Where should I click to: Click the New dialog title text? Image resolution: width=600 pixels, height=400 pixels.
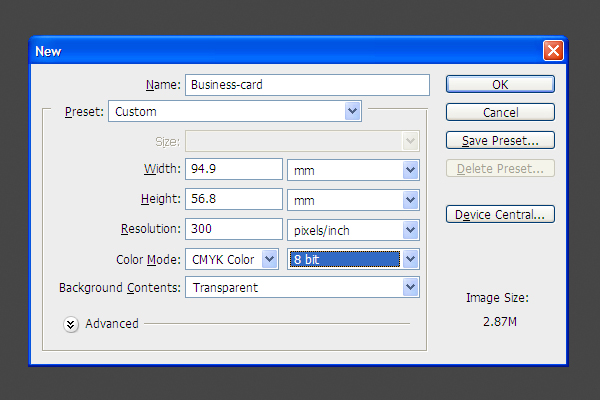point(48,51)
